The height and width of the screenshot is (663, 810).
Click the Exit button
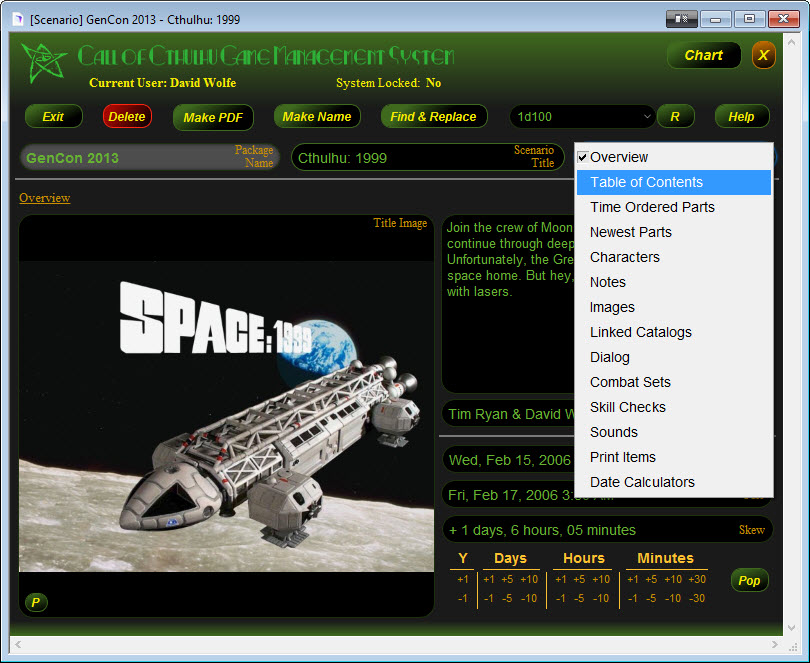tap(53, 116)
